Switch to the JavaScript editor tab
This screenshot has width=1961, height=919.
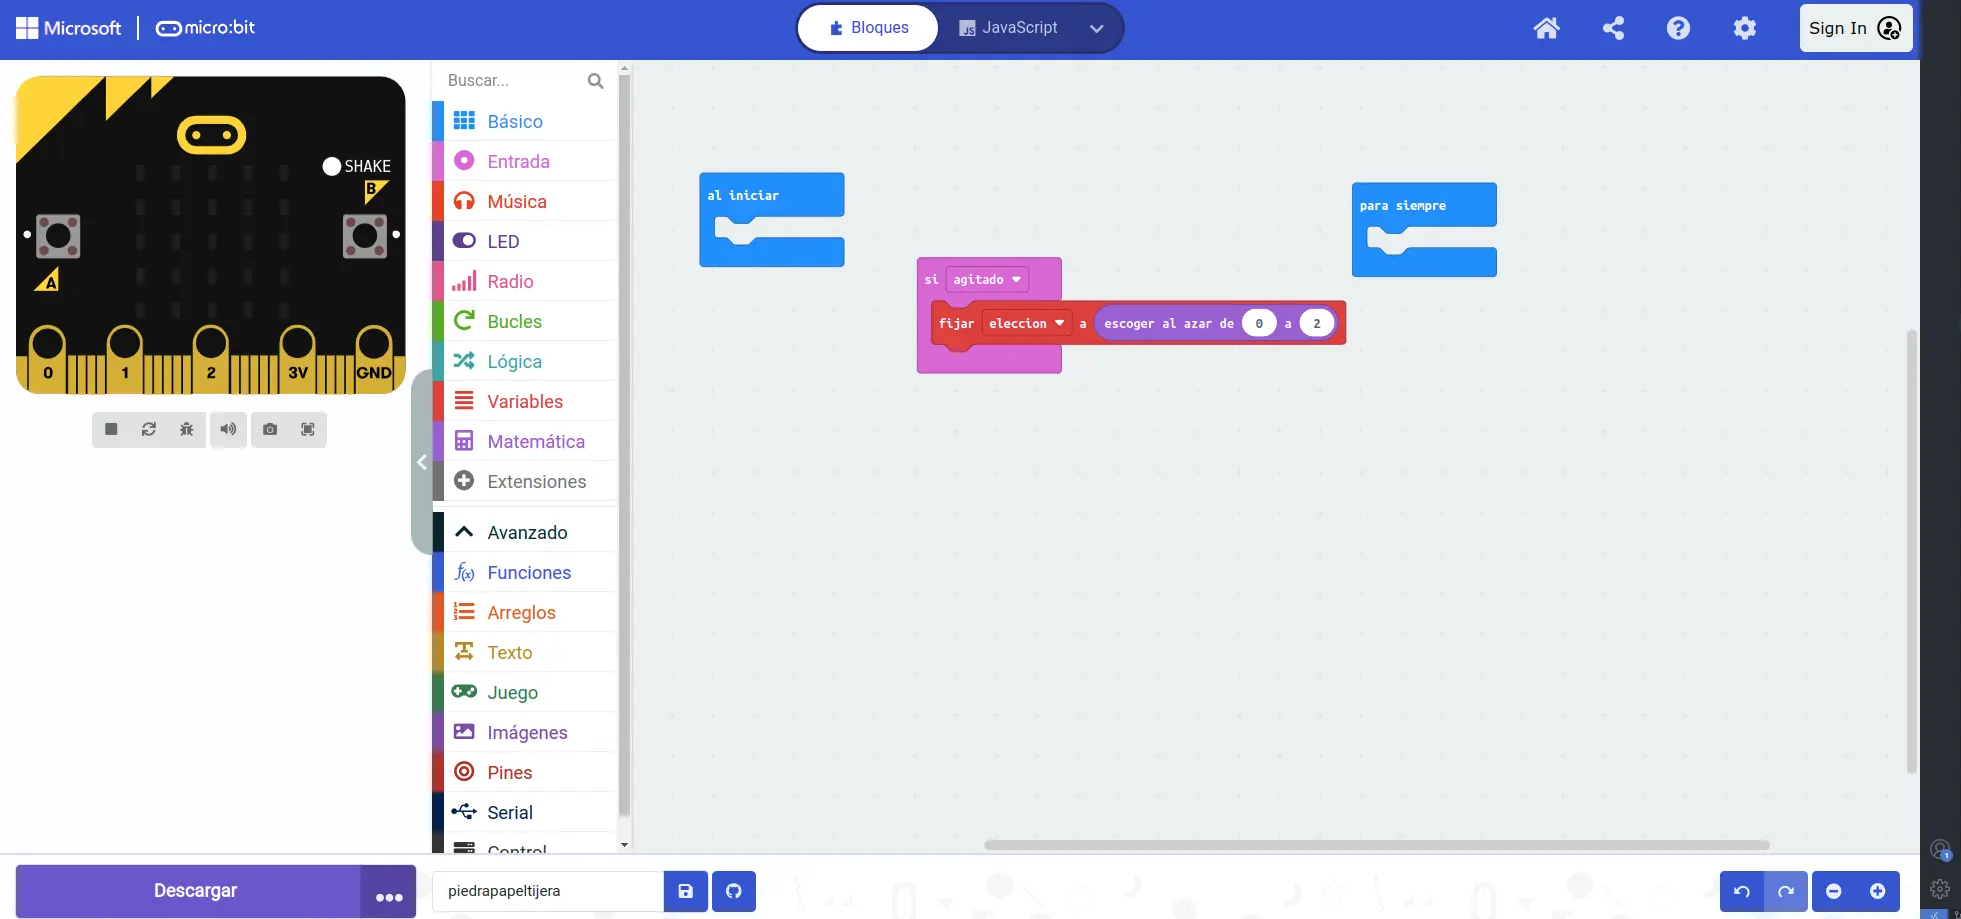1008,28
